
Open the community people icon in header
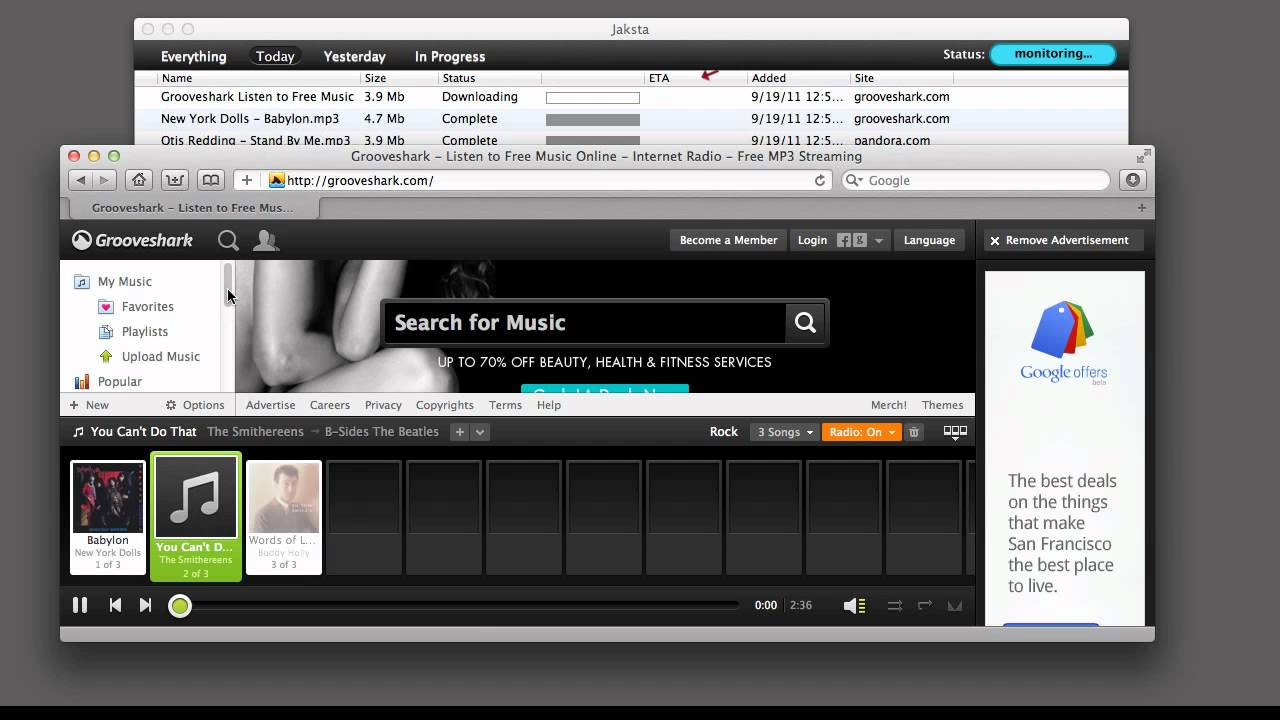click(266, 240)
